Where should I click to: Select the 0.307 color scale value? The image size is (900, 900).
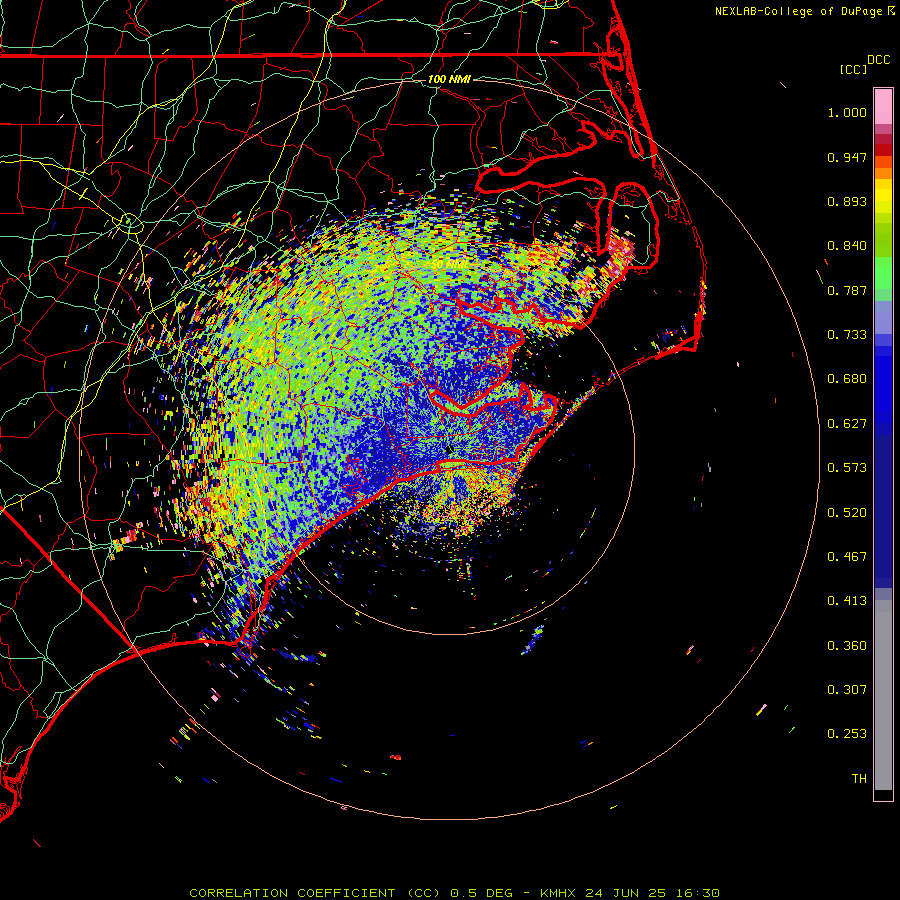pos(847,690)
